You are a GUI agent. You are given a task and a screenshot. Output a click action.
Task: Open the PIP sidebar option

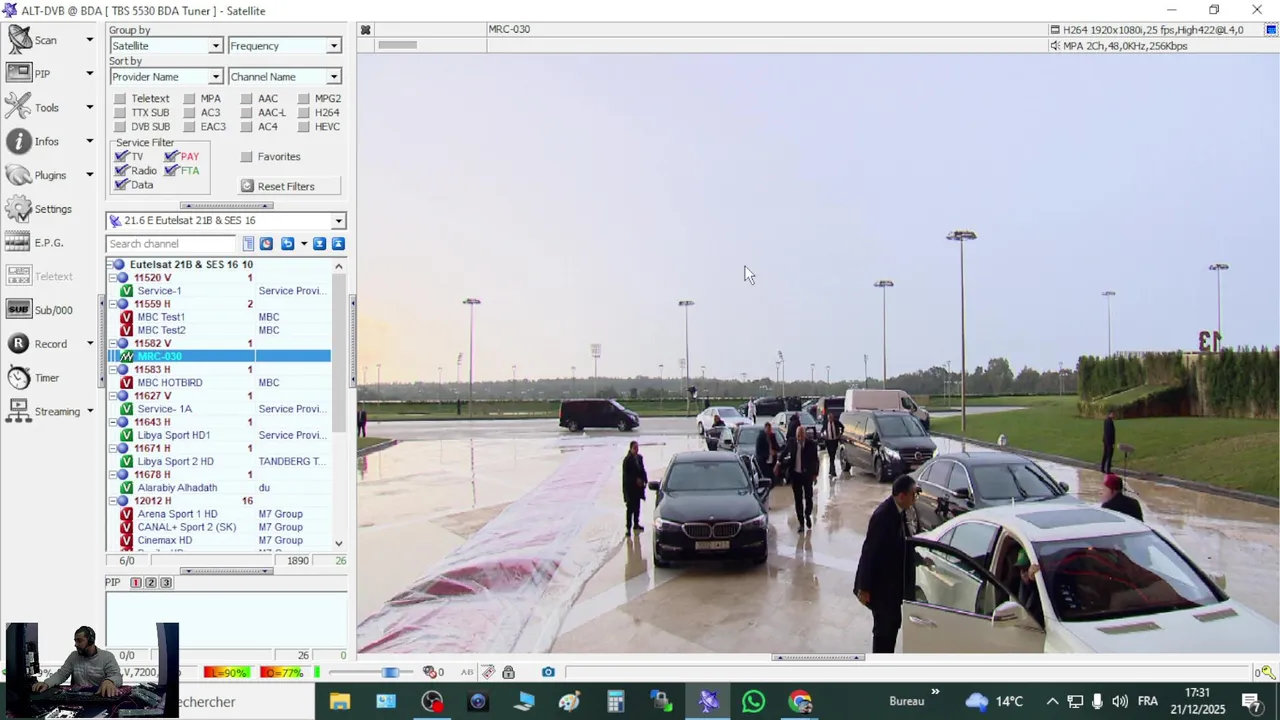tap(49, 74)
